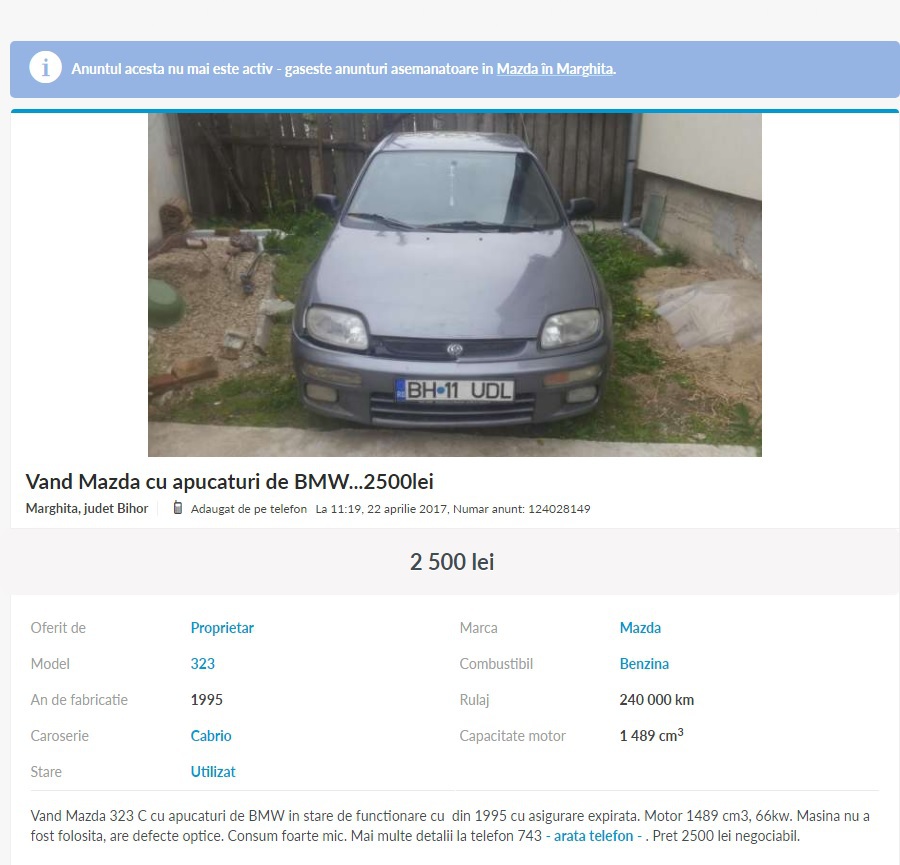Image resolution: width=900 pixels, height=865 pixels.
Task: Click the listing title Vand Mazda cu apucaturi
Action: [x=230, y=482]
